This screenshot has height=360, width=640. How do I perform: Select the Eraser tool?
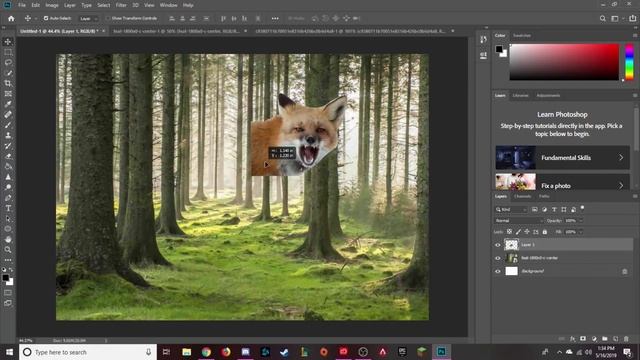(8, 156)
